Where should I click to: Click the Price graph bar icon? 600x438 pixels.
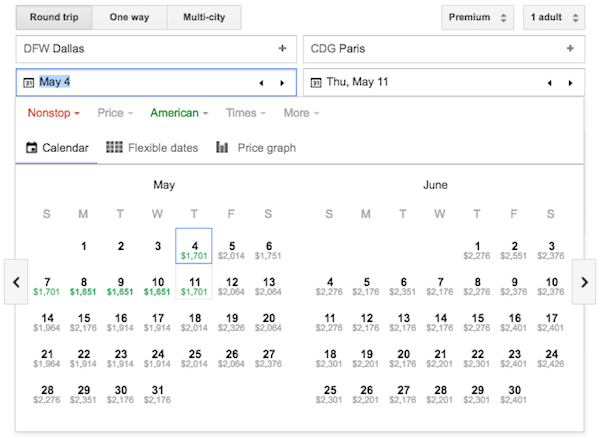point(222,147)
